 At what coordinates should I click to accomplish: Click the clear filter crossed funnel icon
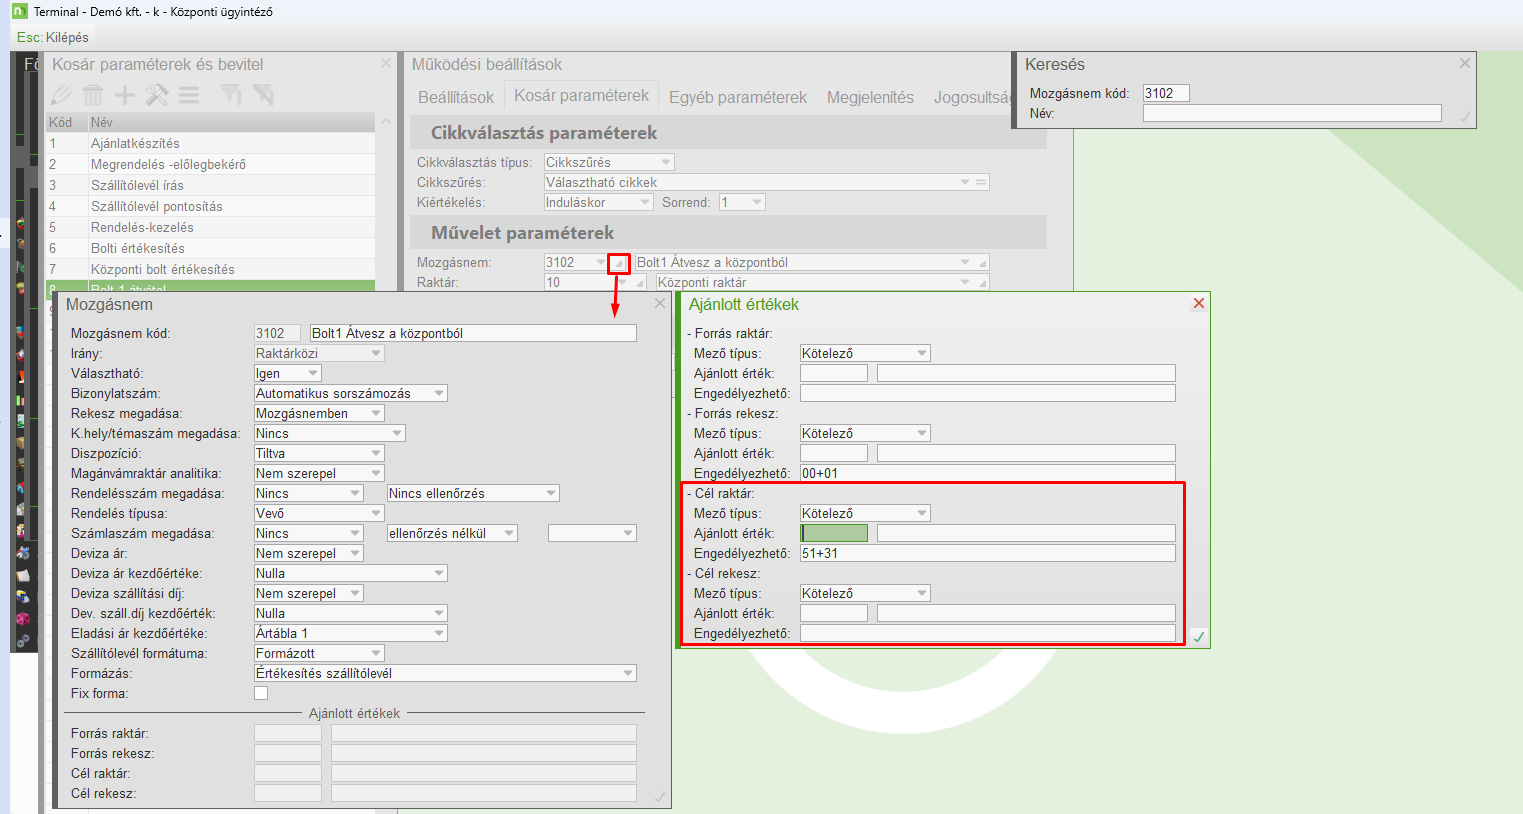[263, 95]
